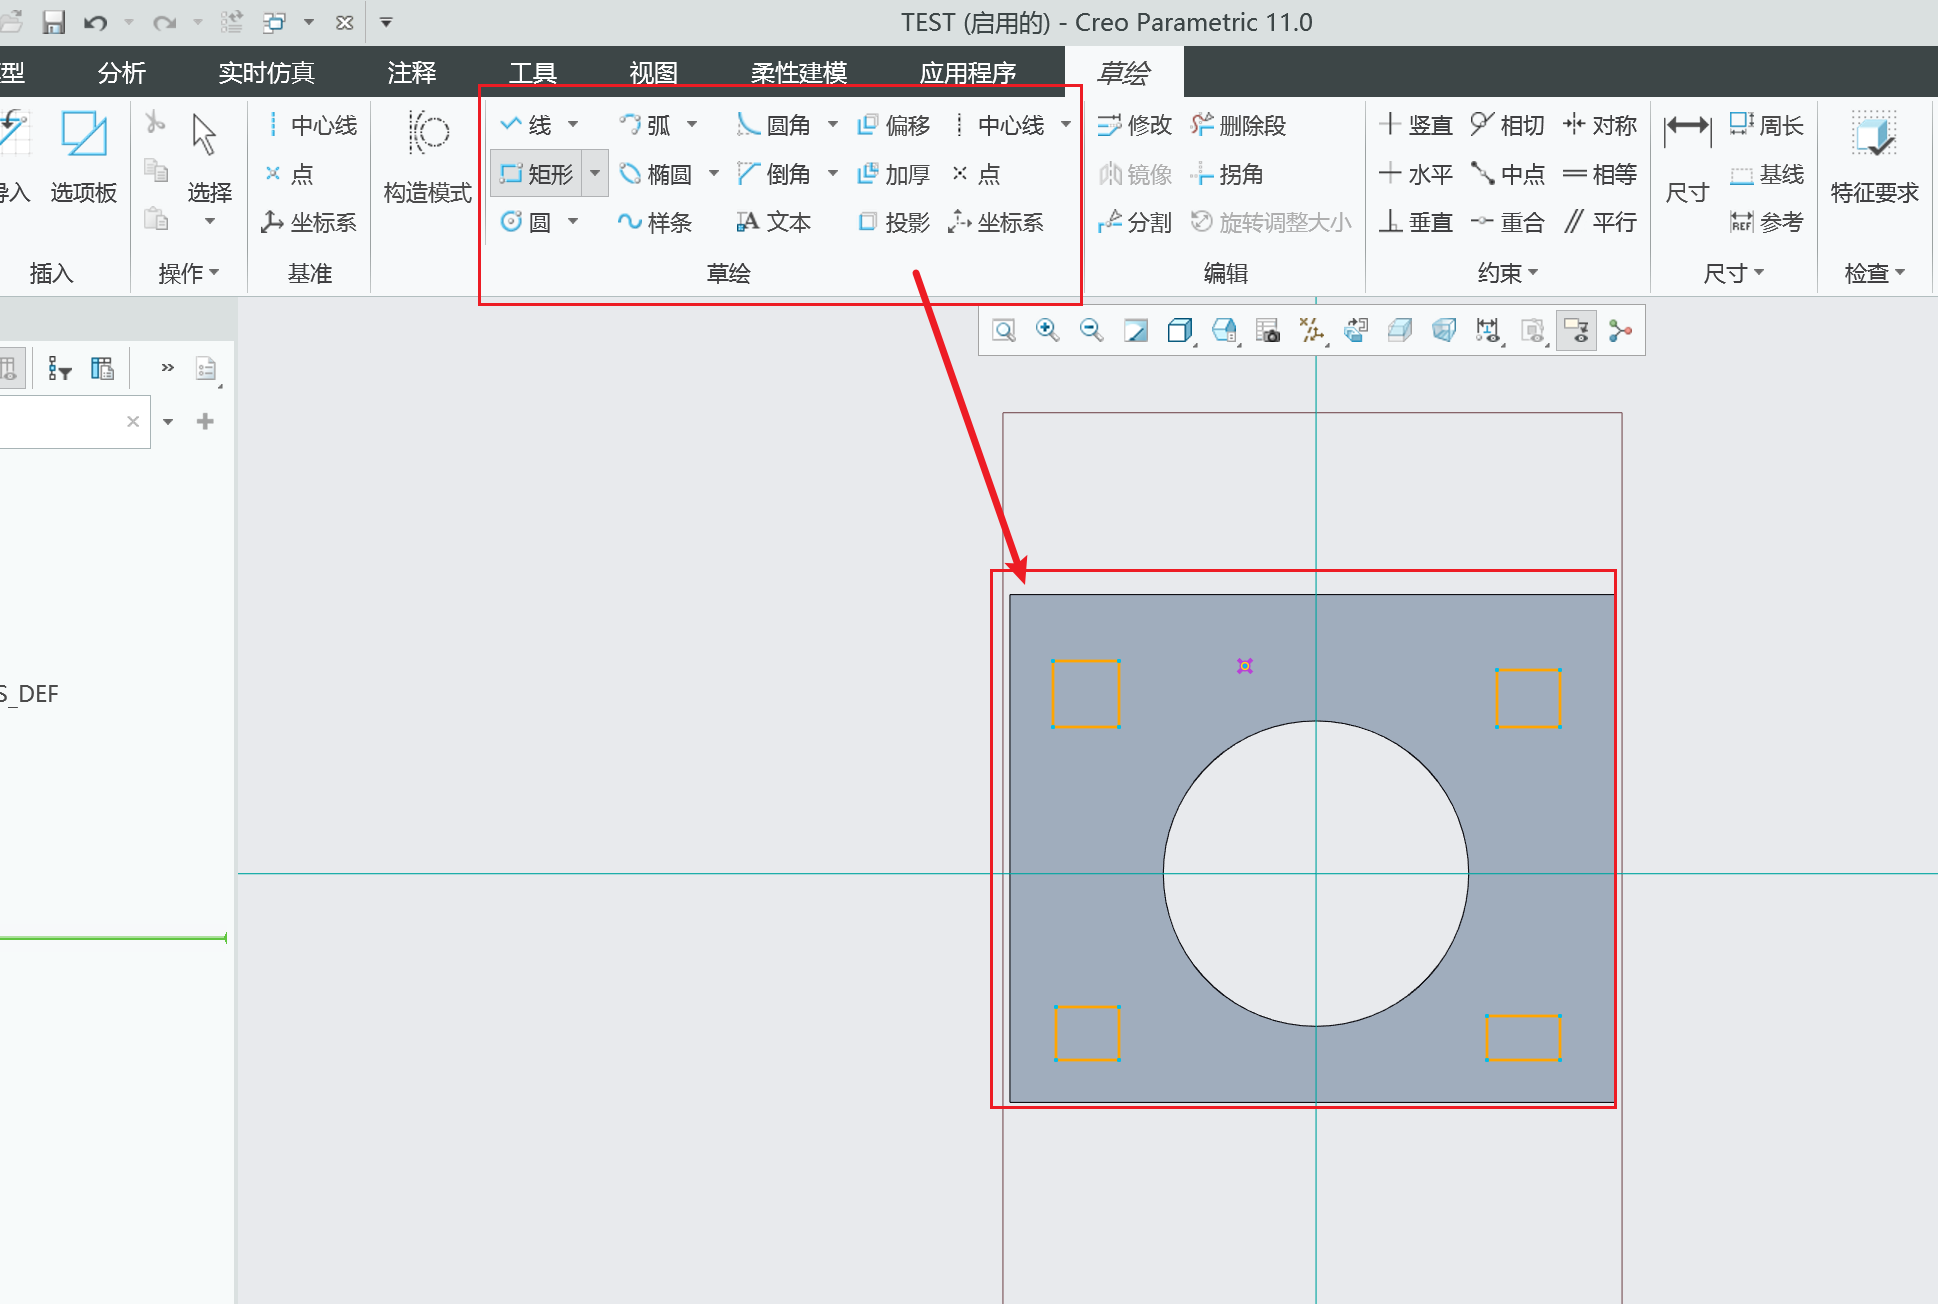Click Delete Segment (删除段) tool
Image resolution: width=1938 pixels, height=1304 pixels.
tap(1238, 125)
